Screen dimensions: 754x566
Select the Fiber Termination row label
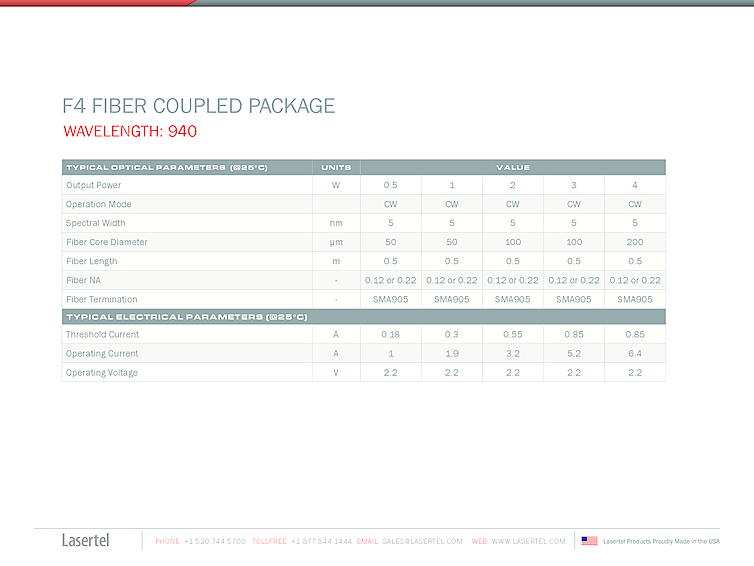click(101, 299)
